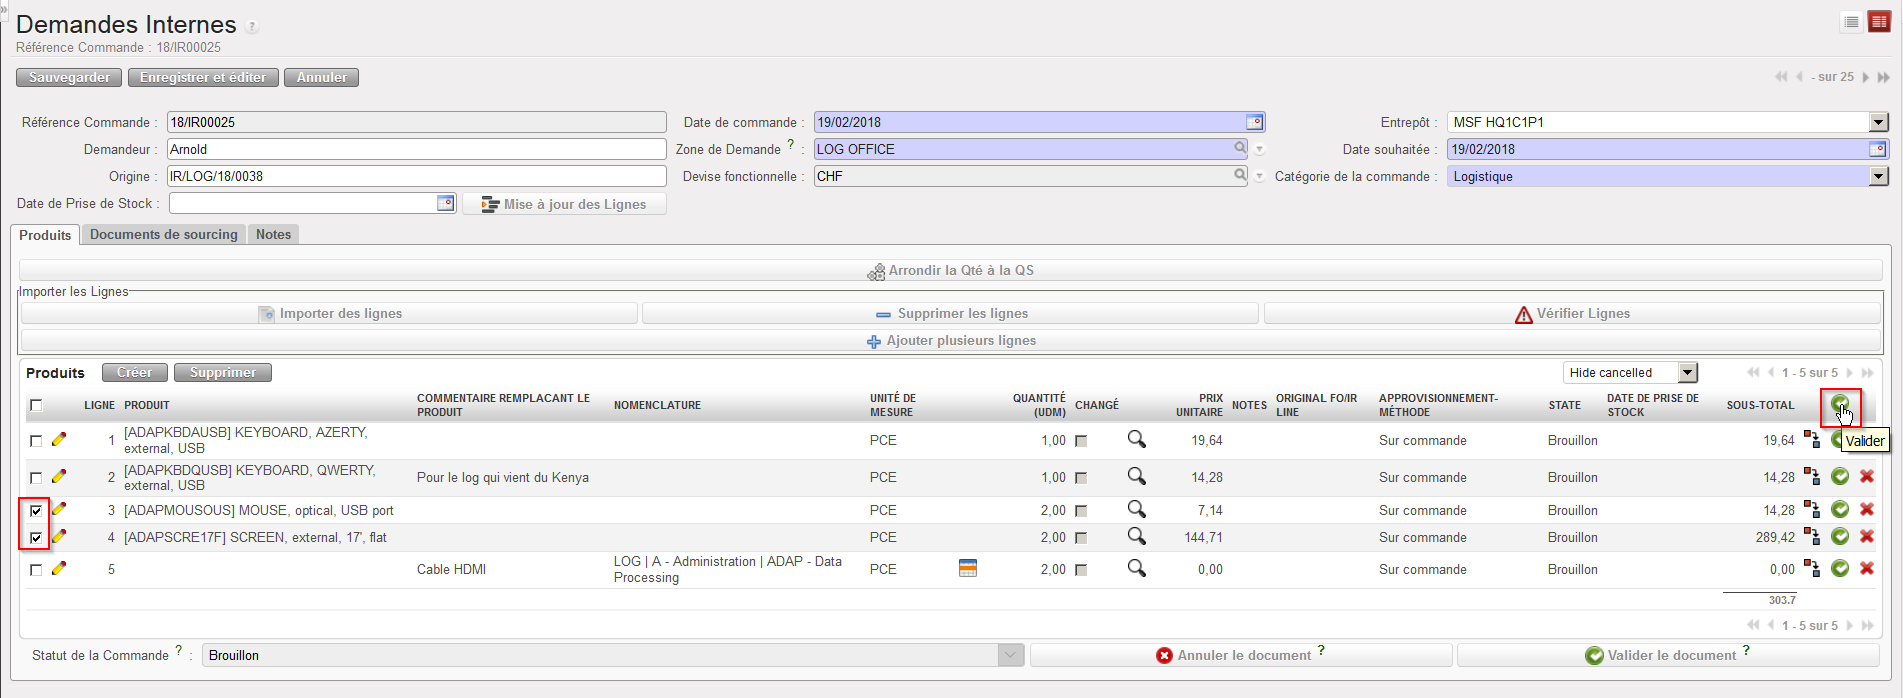Click the pencil edit icon for line 2
This screenshot has width=1903, height=698.
click(59, 477)
